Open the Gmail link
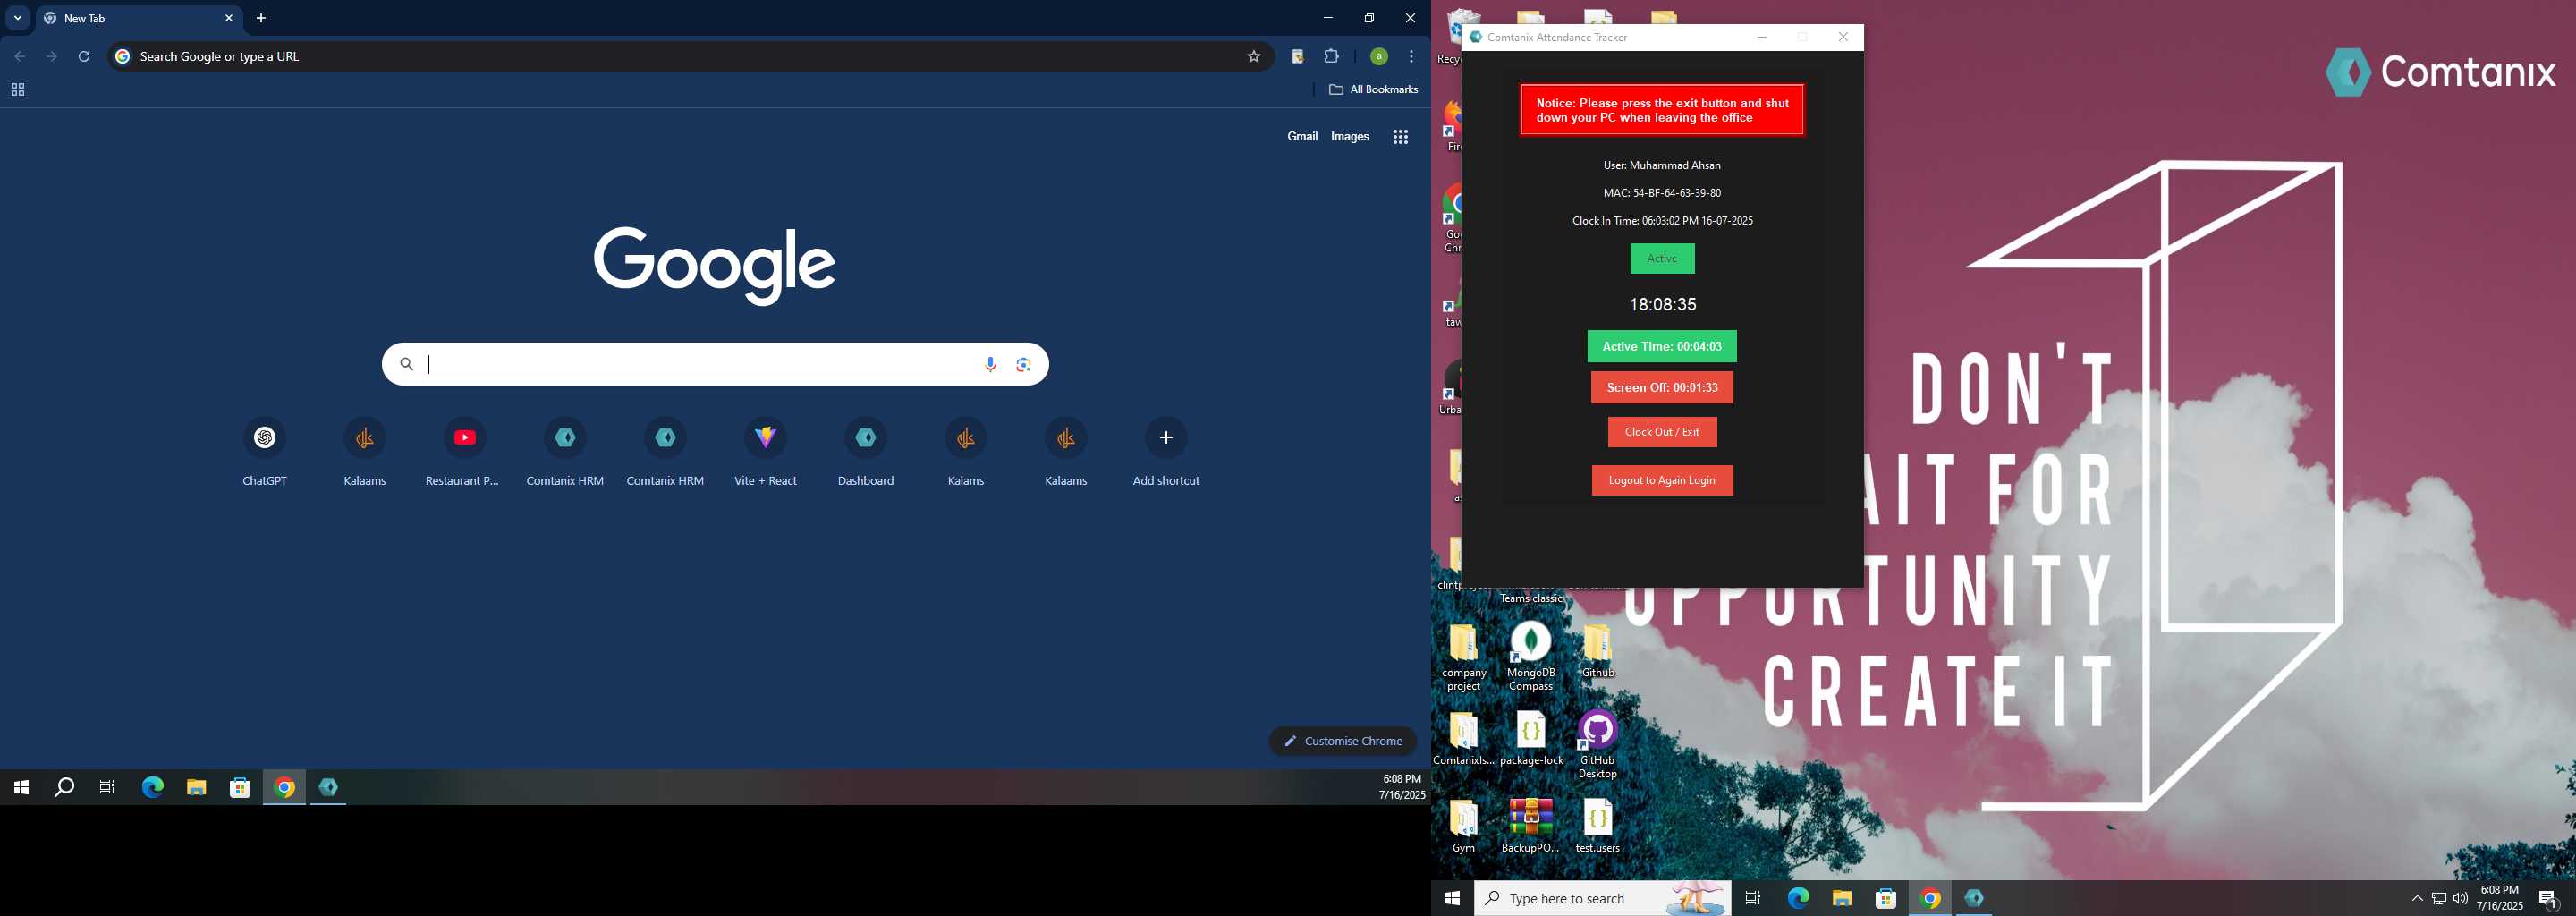This screenshot has height=916, width=2576. pos(1301,137)
